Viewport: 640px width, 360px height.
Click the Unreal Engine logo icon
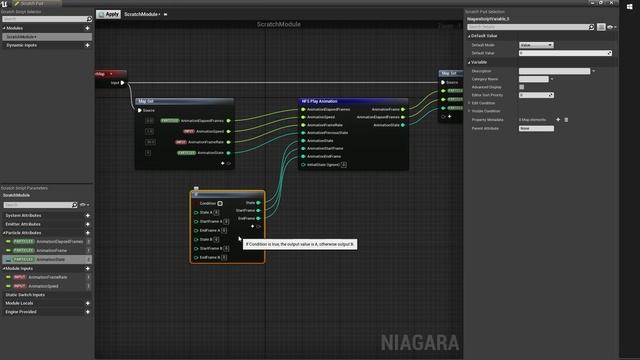click(x=4, y=4)
